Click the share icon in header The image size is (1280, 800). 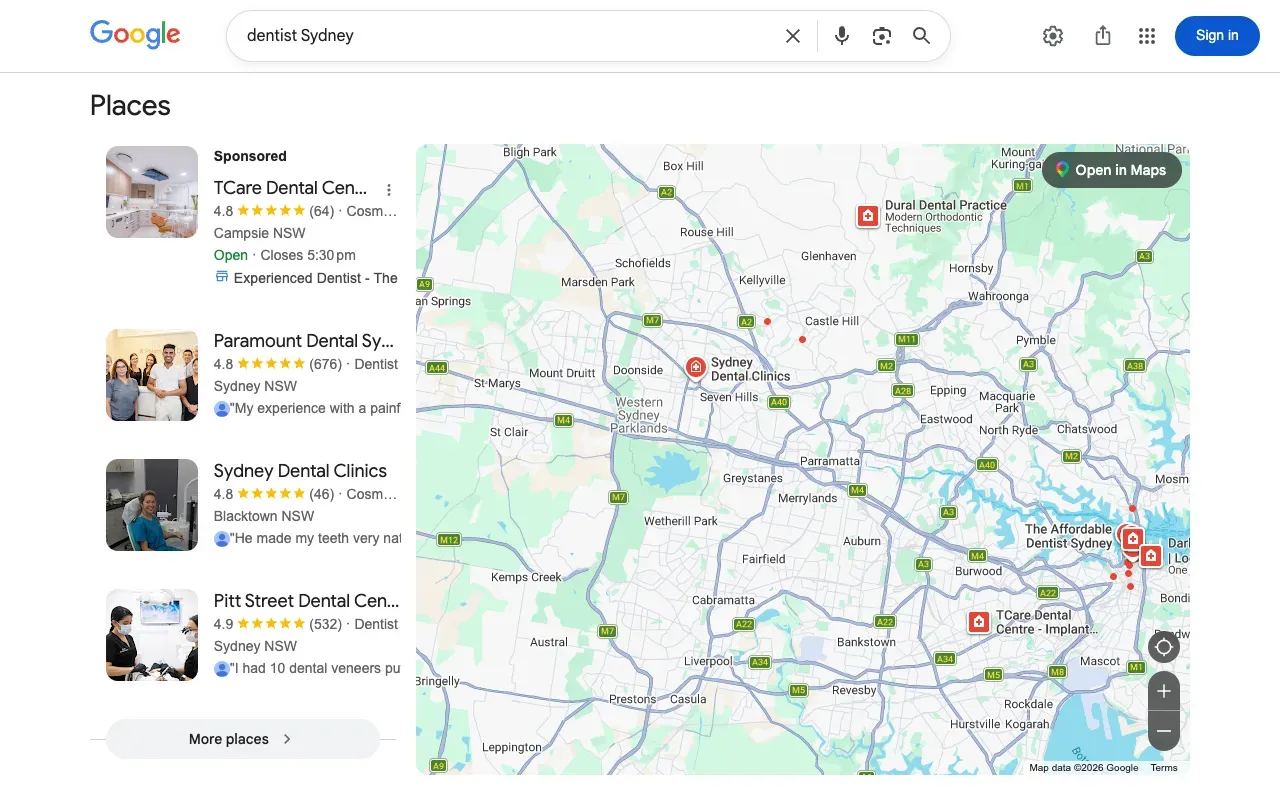(x=1103, y=36)
